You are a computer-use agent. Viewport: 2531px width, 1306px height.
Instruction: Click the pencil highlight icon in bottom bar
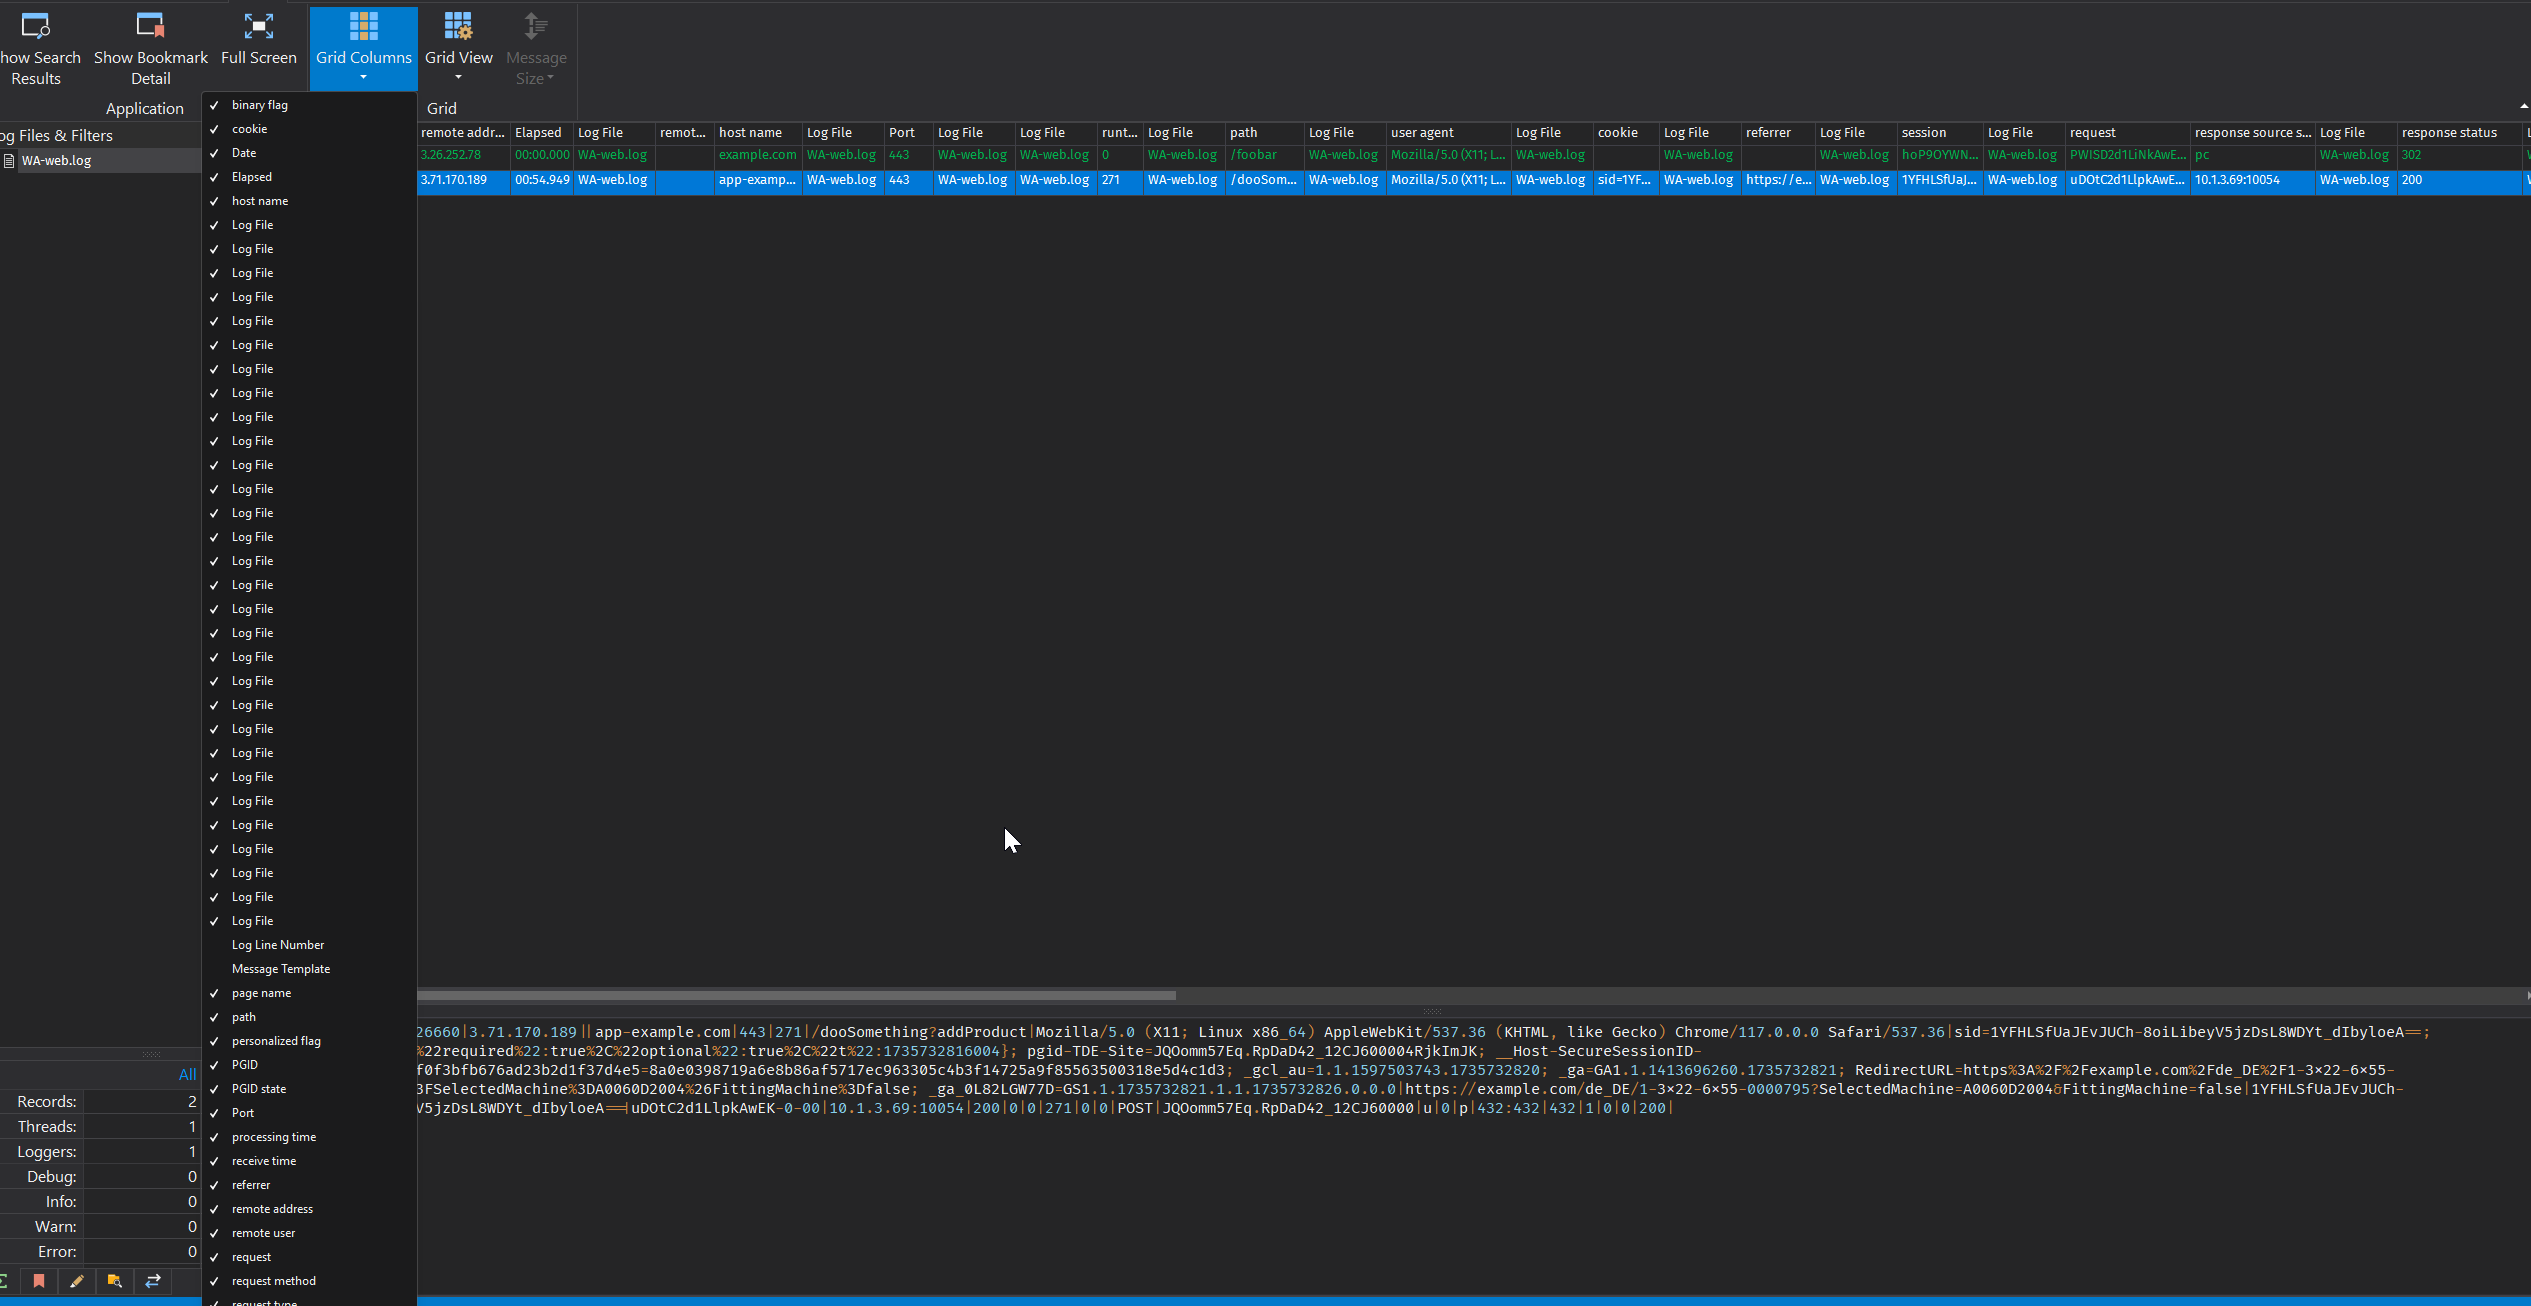coord(77,1281)
